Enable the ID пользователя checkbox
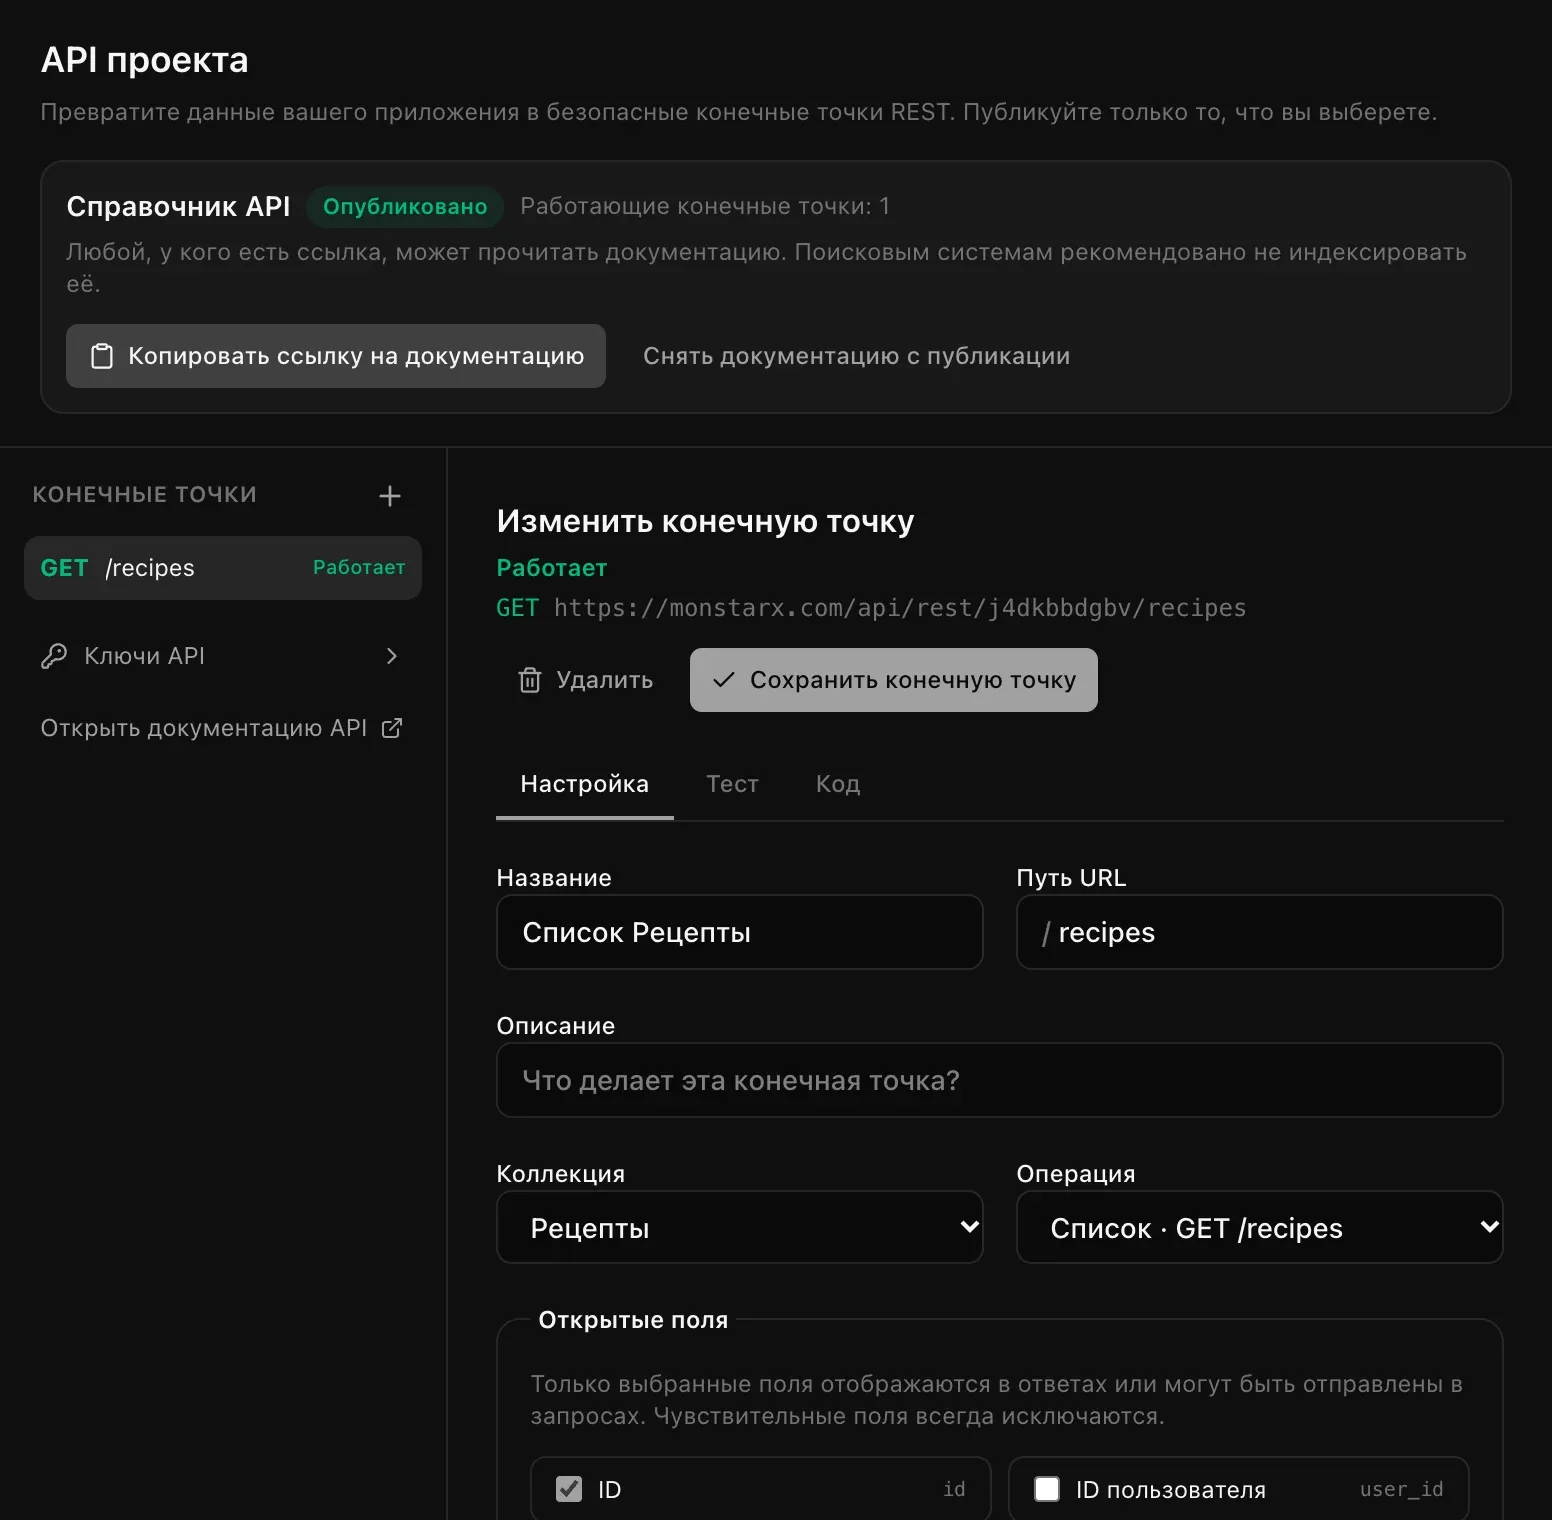1552x1520 pixels. (1047, 1489)
